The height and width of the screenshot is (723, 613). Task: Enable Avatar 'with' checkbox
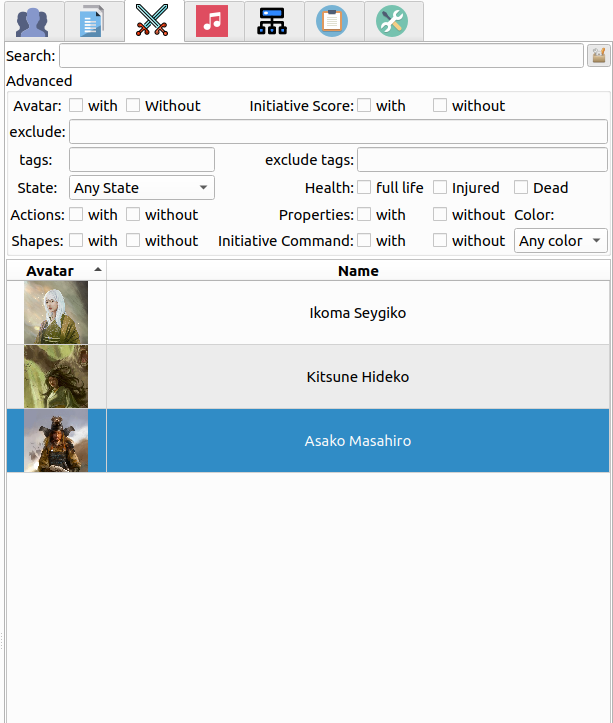76,106
